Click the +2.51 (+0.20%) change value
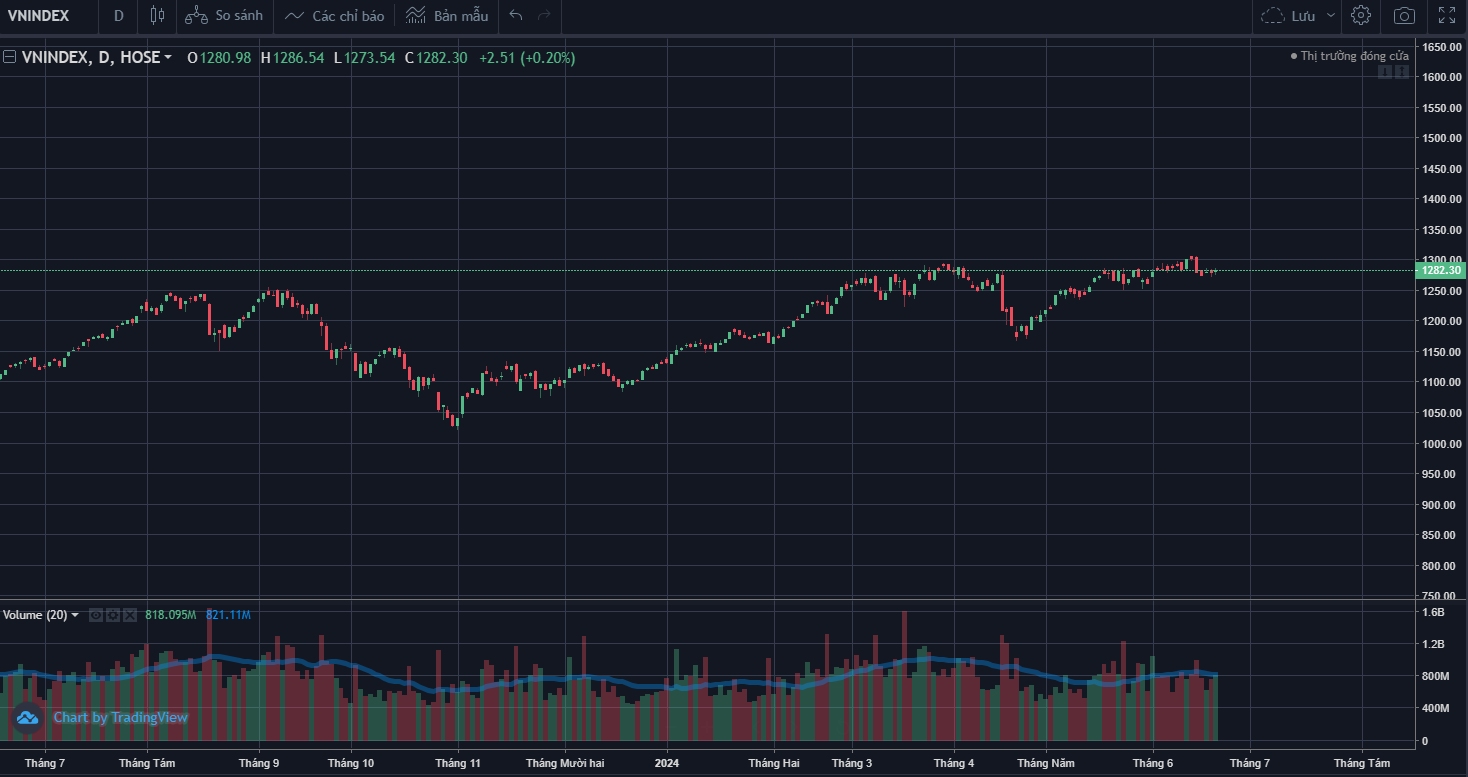Screen dimensions: 1468x777 point(527,58)
